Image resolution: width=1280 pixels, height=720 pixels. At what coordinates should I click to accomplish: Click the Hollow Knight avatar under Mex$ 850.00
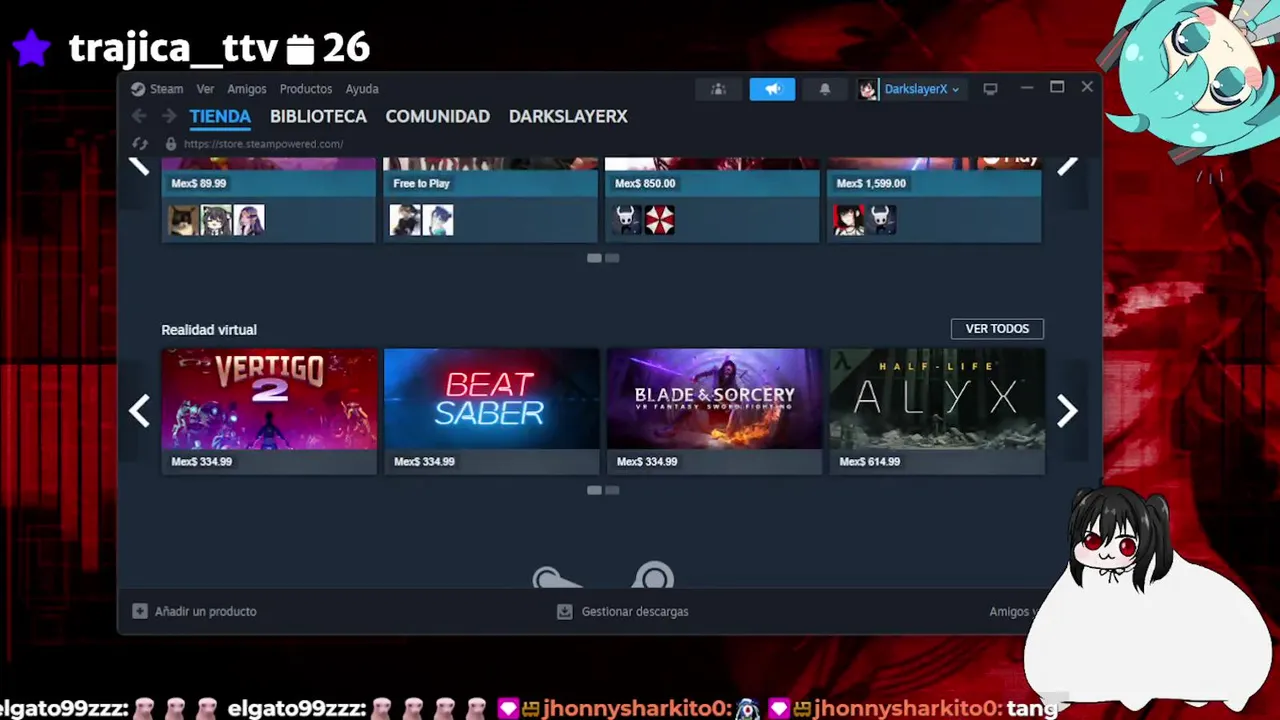[x=627, y=220]
